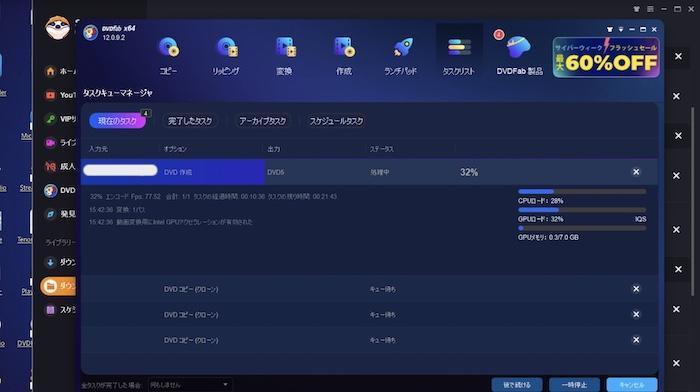Switch to the スケジュールタスク tab
This screenshot has width=700, height=392.
[x=336, y=121]
